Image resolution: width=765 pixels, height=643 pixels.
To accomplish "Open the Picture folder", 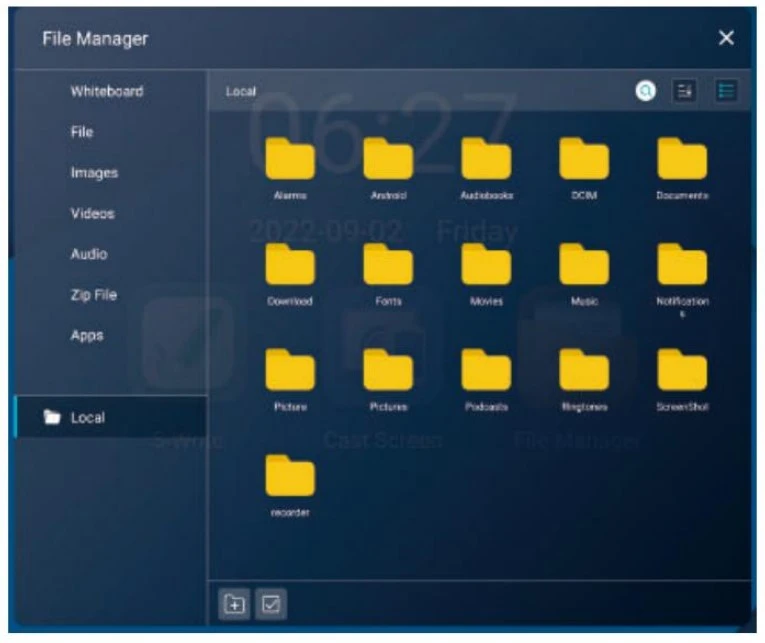I will point(290,371).
